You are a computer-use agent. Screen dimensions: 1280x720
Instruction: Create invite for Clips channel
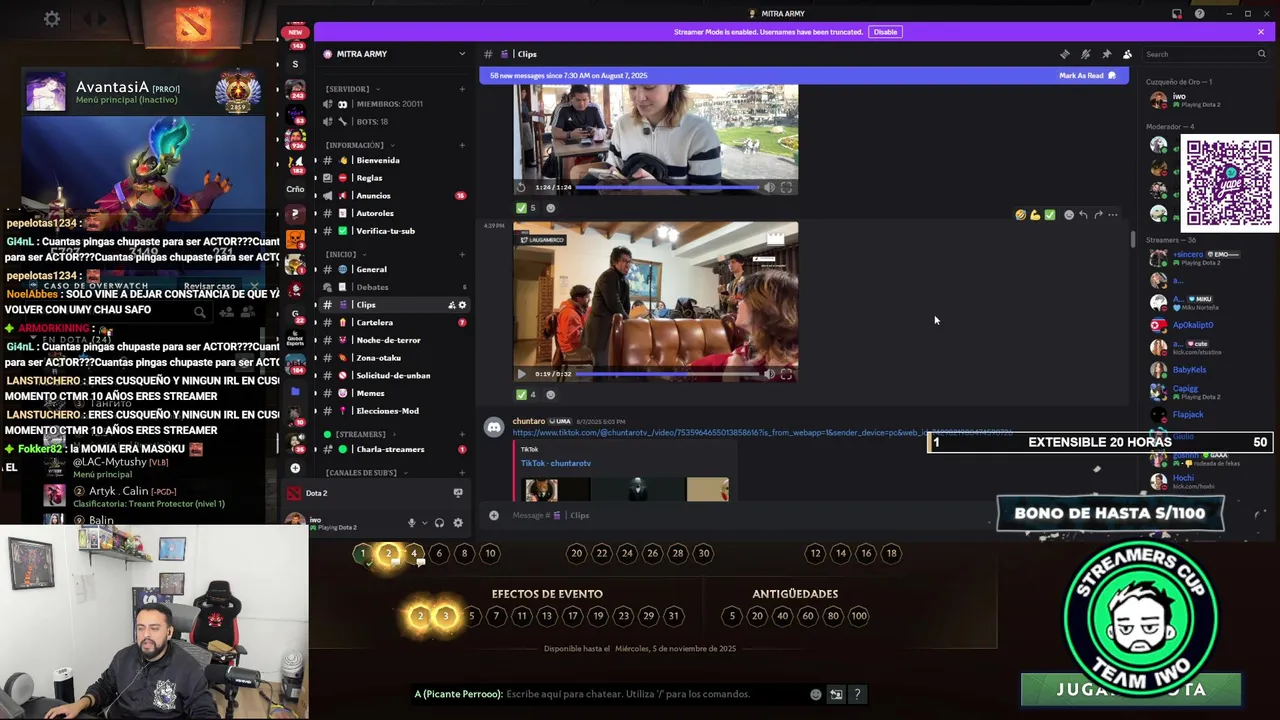(x=451, y=305)
